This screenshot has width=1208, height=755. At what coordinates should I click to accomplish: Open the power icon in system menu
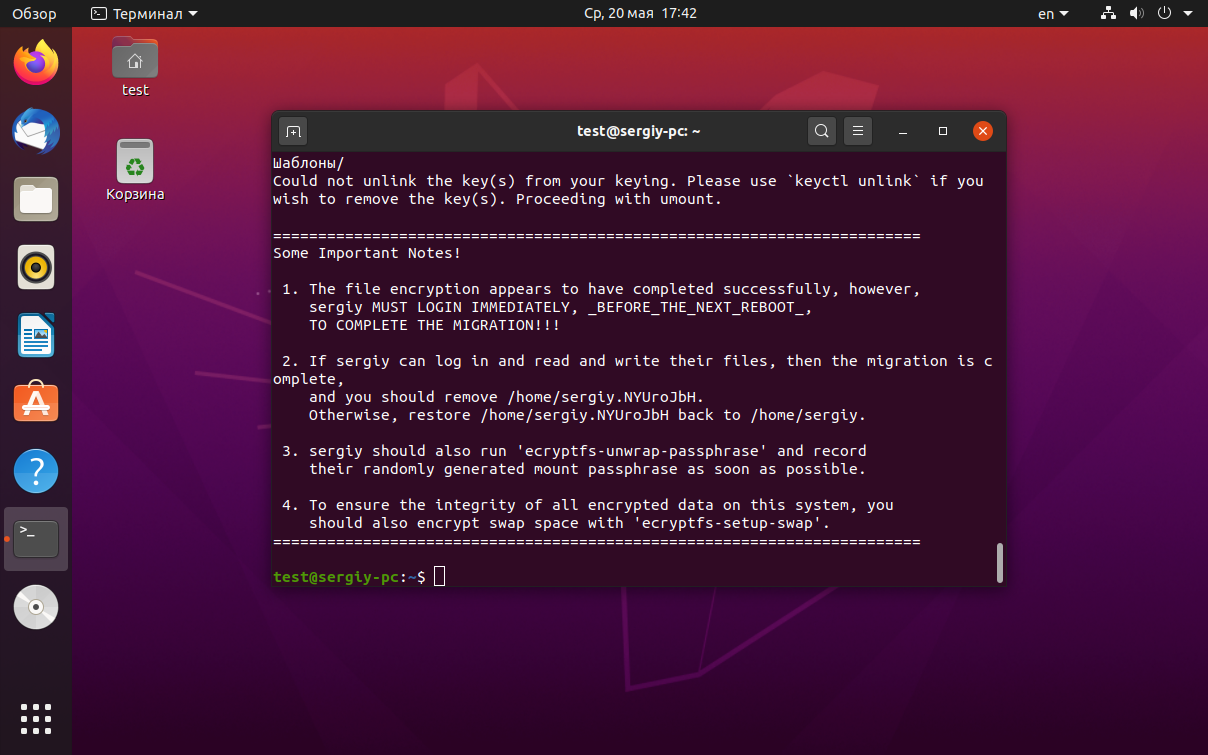[x=1164, y=14]
